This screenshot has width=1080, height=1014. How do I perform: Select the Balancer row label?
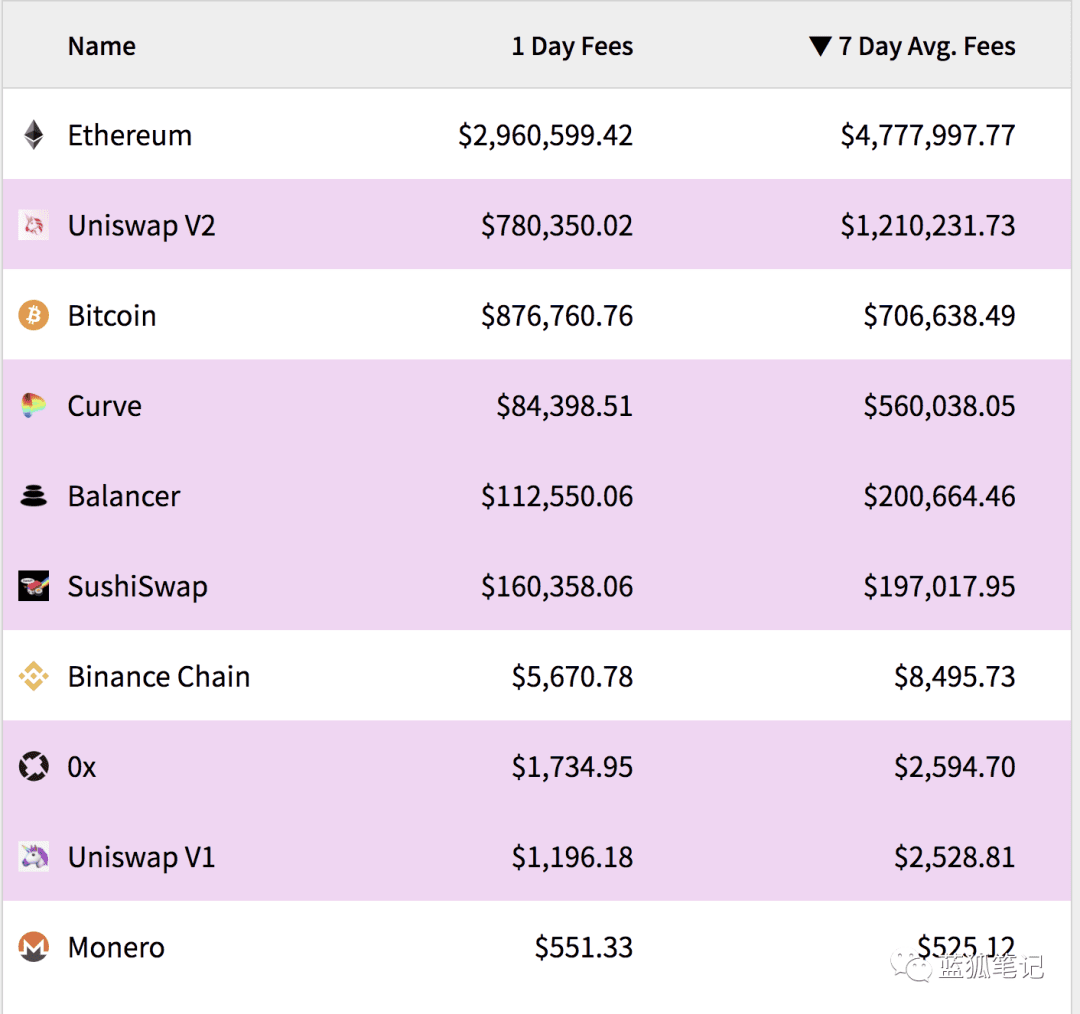coord(124,496)
